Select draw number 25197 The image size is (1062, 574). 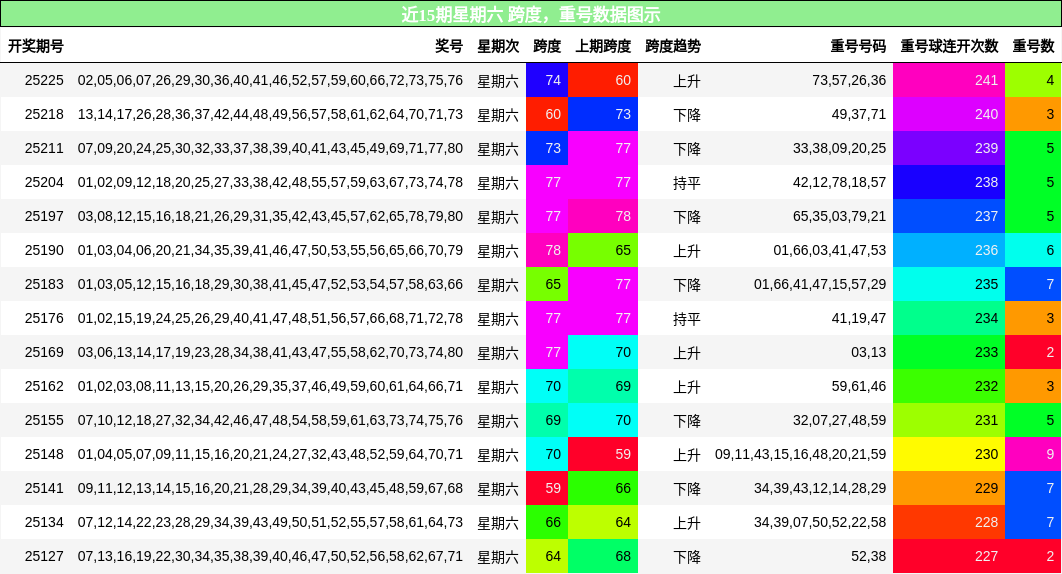pos(44,216)
